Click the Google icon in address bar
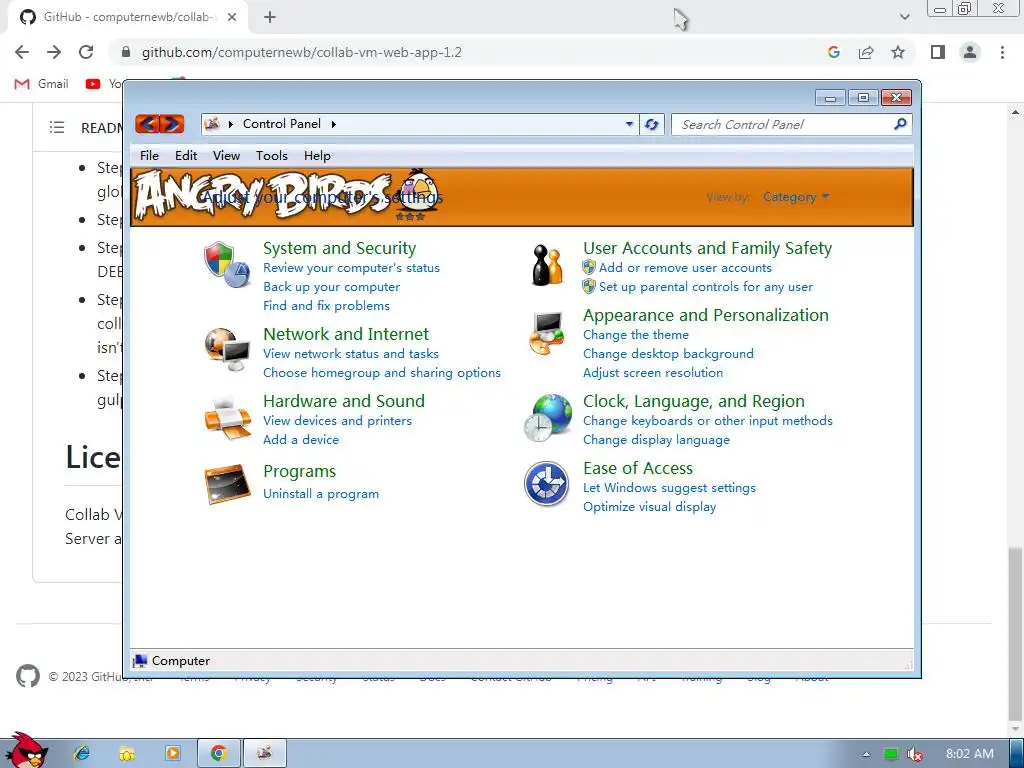 pos(833,52)
